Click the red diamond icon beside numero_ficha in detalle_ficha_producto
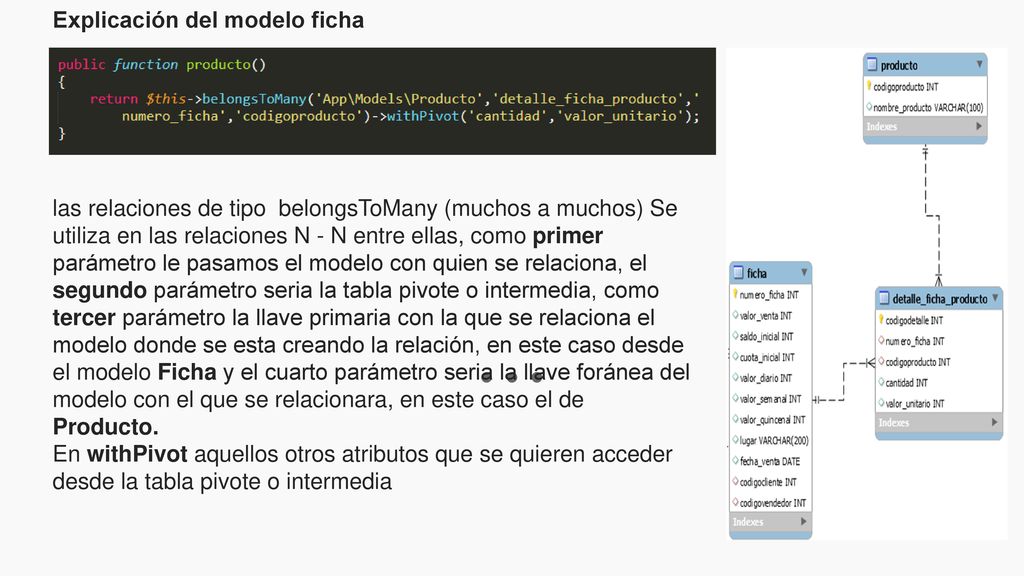The height and width of the screenshot is (576, 1024). [881, 340]
